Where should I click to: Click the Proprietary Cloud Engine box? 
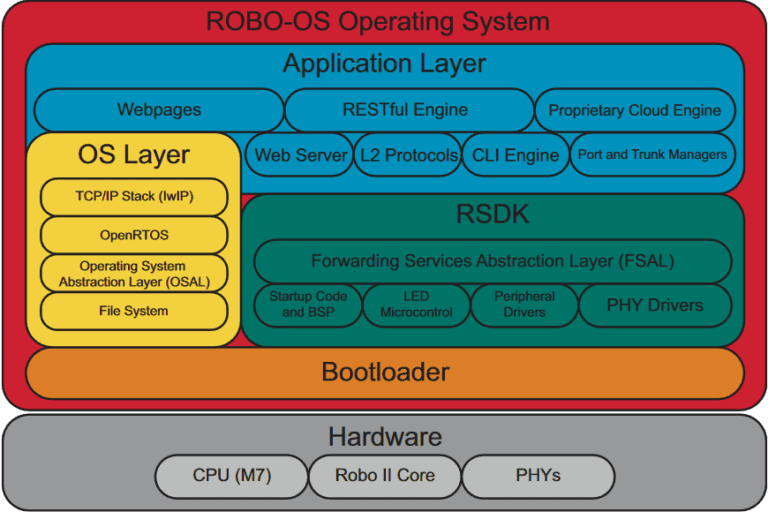[635, 110]
